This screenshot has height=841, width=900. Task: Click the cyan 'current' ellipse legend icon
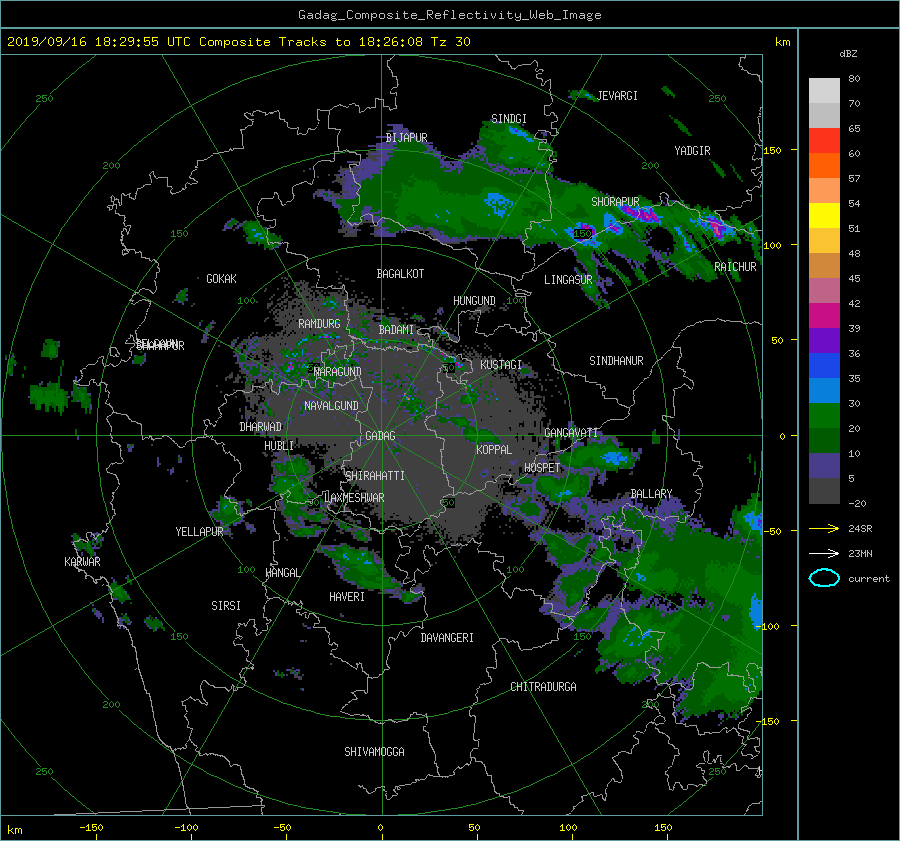pyautogui.click(x=824, y=578)
